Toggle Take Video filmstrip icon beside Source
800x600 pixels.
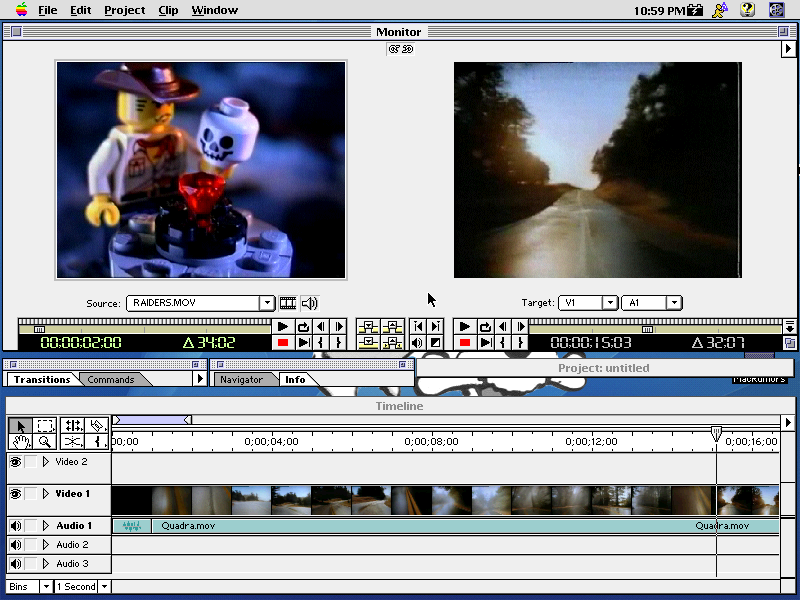click(x=288, y=304)
